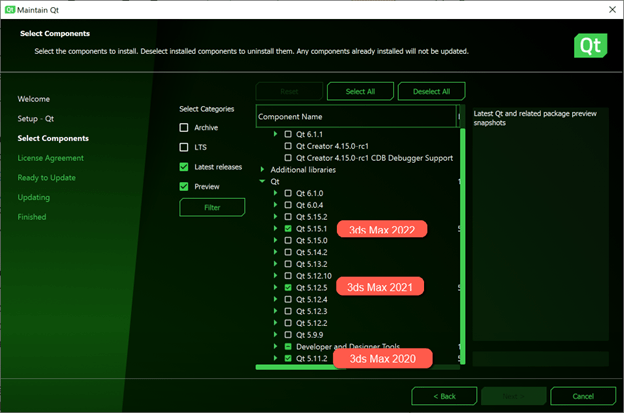The width and height of the screenshot is (624, 413).
Task: Expand the Qt 5.13.2 node
Action: tap(275, 264)
